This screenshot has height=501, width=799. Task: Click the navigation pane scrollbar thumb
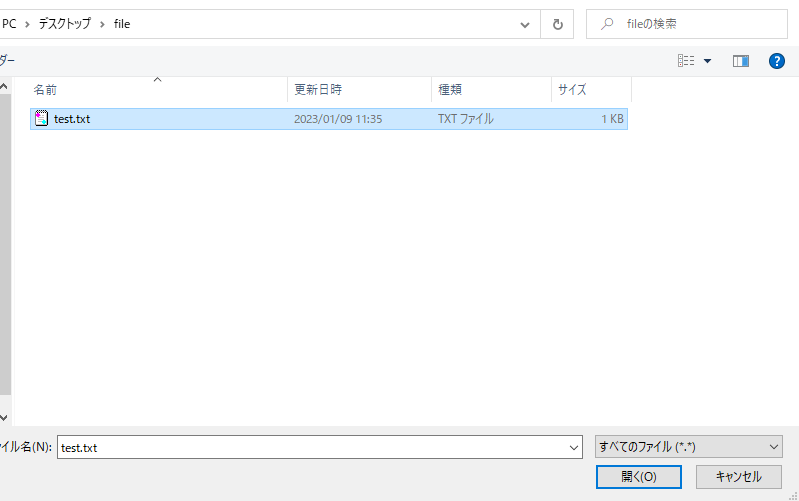click(x=5, y=245)
